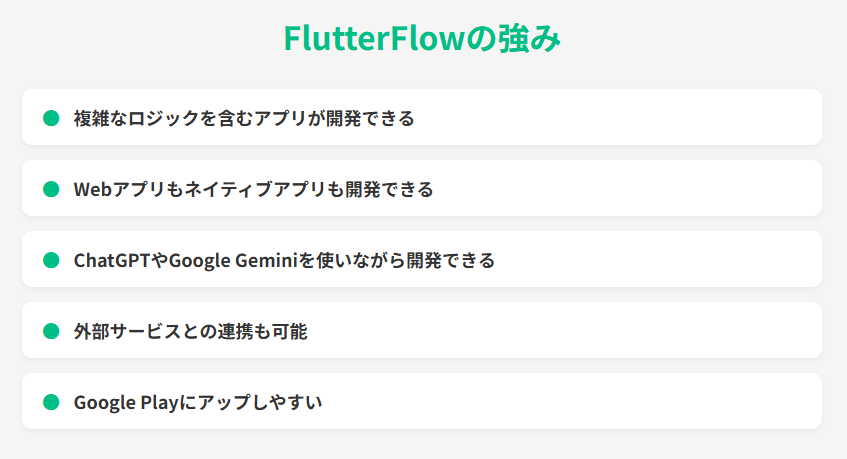Select text Webアプリもネイティブアプリも開発できる

(253, 190)
